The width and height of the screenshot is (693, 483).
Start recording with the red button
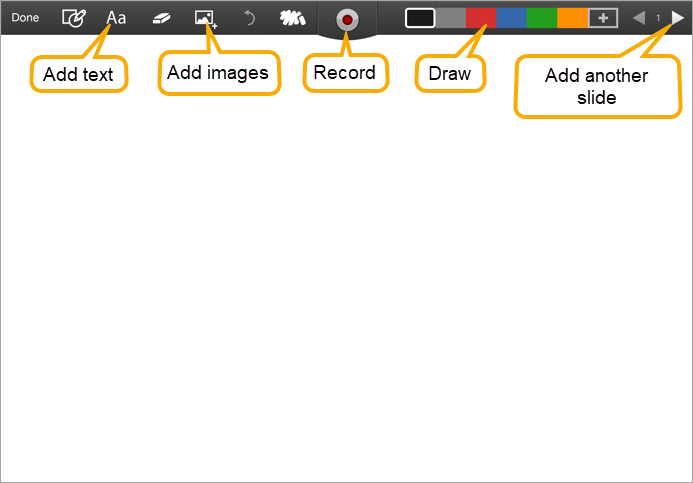(347, 20)
